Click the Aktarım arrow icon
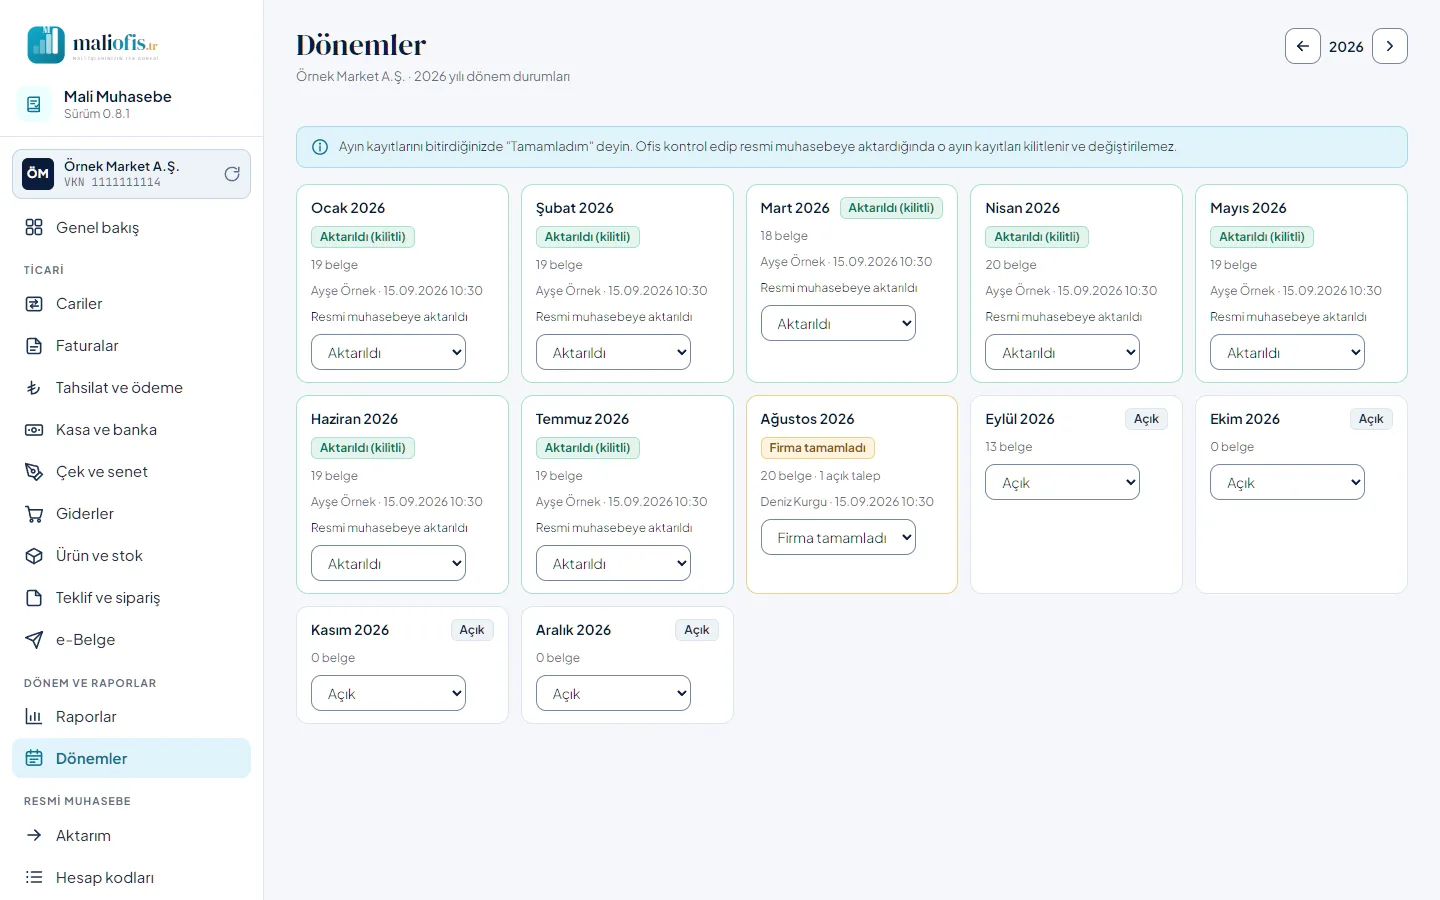This screenshot has height=900, width=1440. coord(34,835)
